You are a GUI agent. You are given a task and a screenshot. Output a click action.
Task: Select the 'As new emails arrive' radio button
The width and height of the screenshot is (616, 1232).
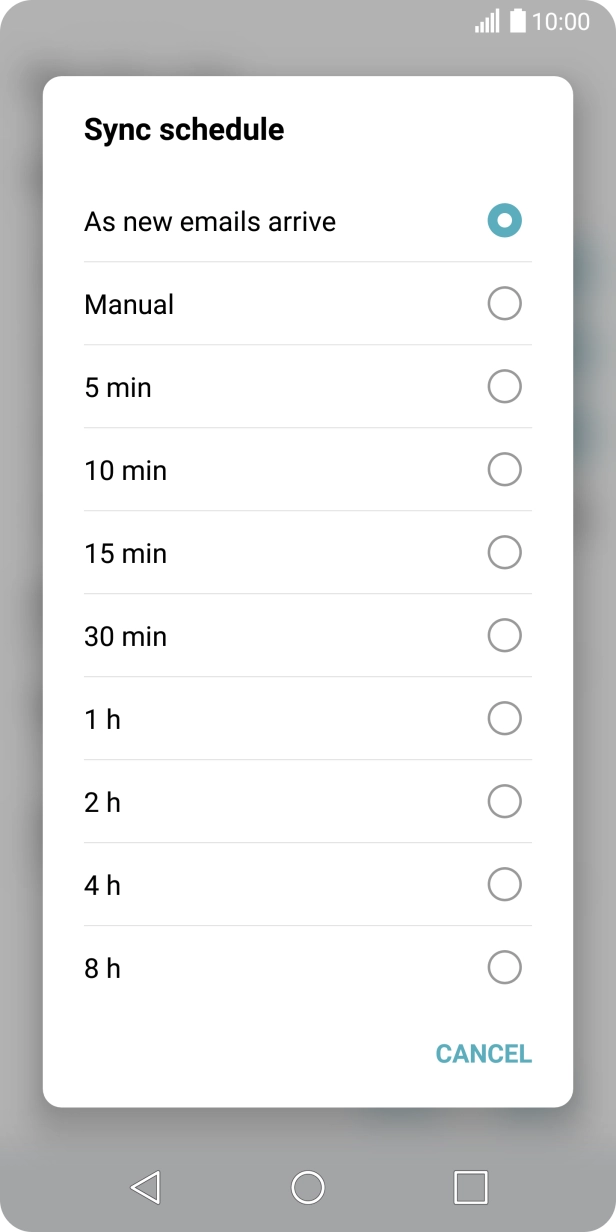tap(504, 220)
